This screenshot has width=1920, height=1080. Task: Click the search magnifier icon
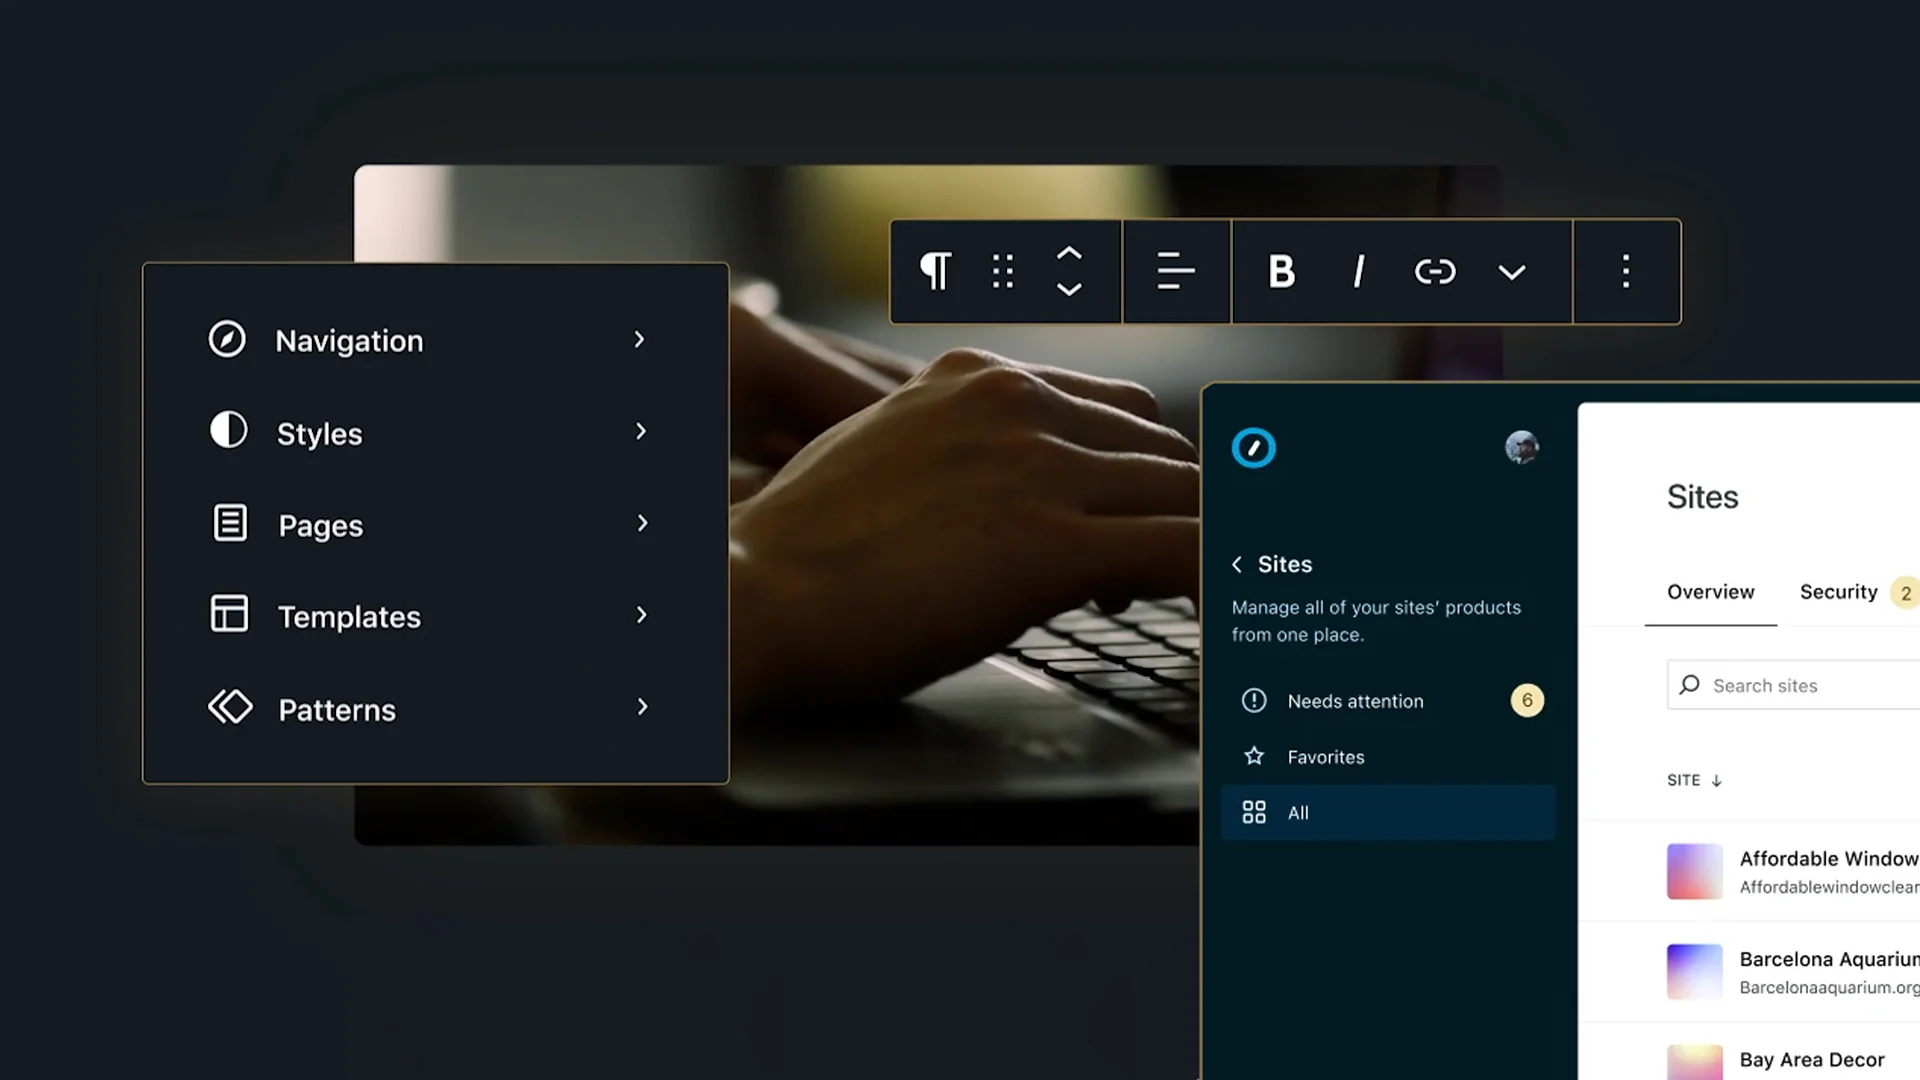tap(1689, 685)
